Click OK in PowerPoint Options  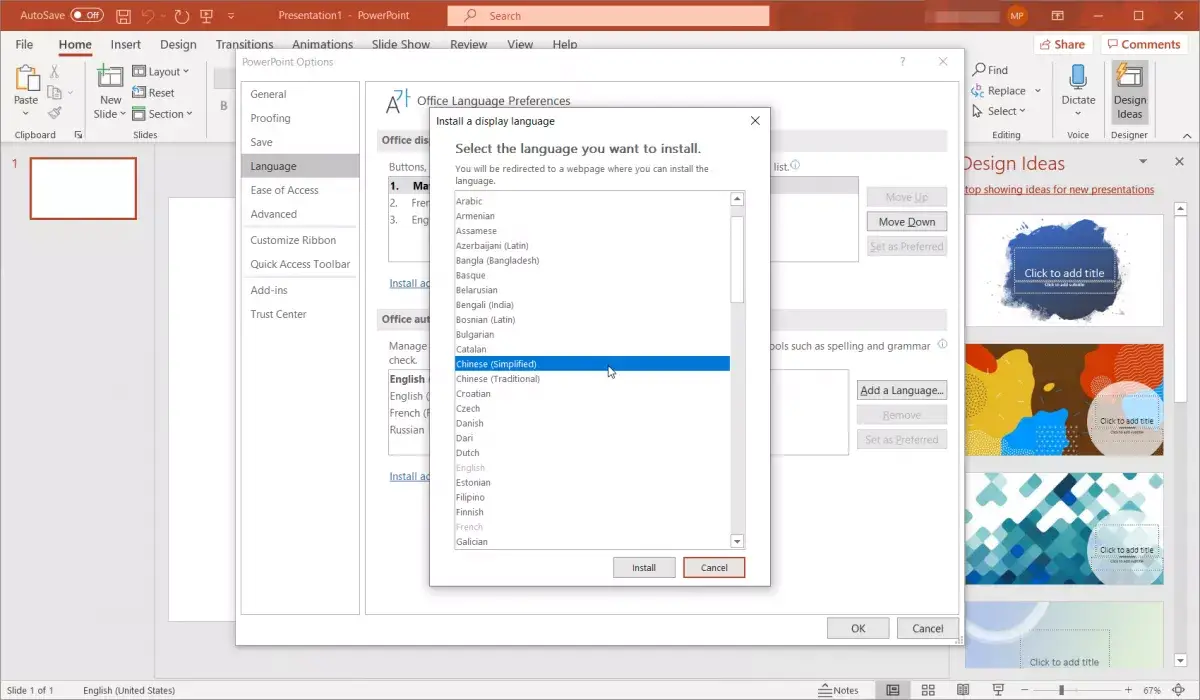858,628
